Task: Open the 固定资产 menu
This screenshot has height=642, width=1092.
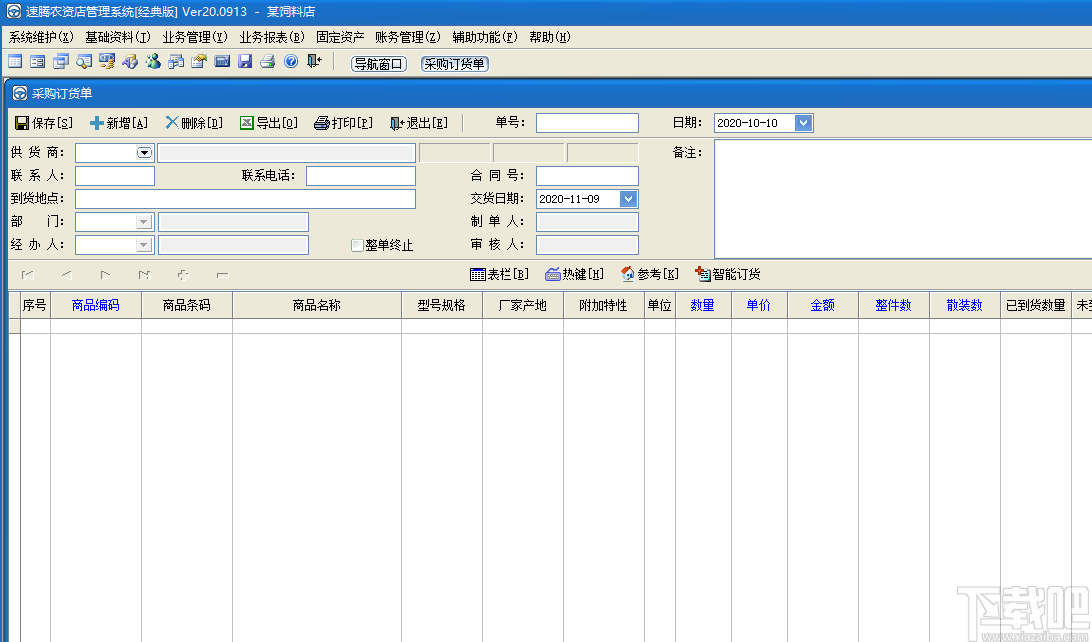Action: pos(340,38)
